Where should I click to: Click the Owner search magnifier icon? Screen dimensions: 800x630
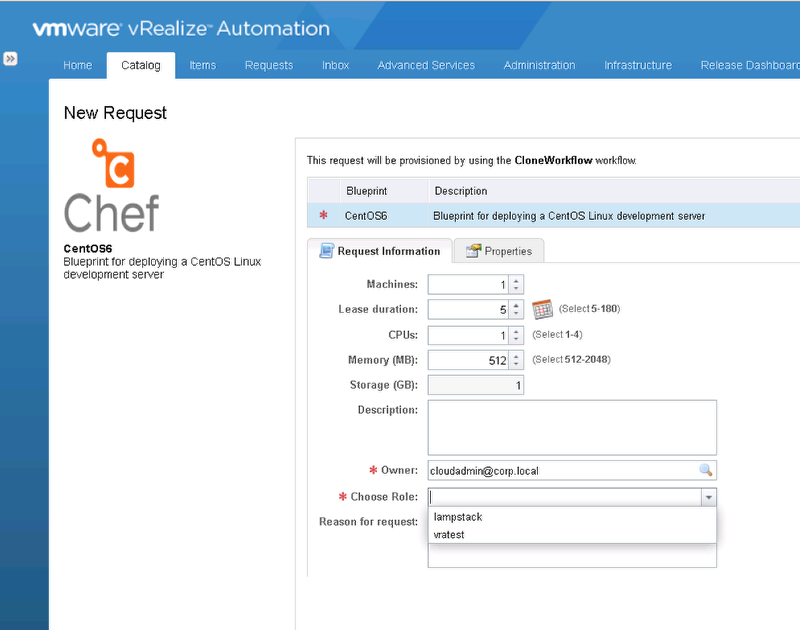705,470
